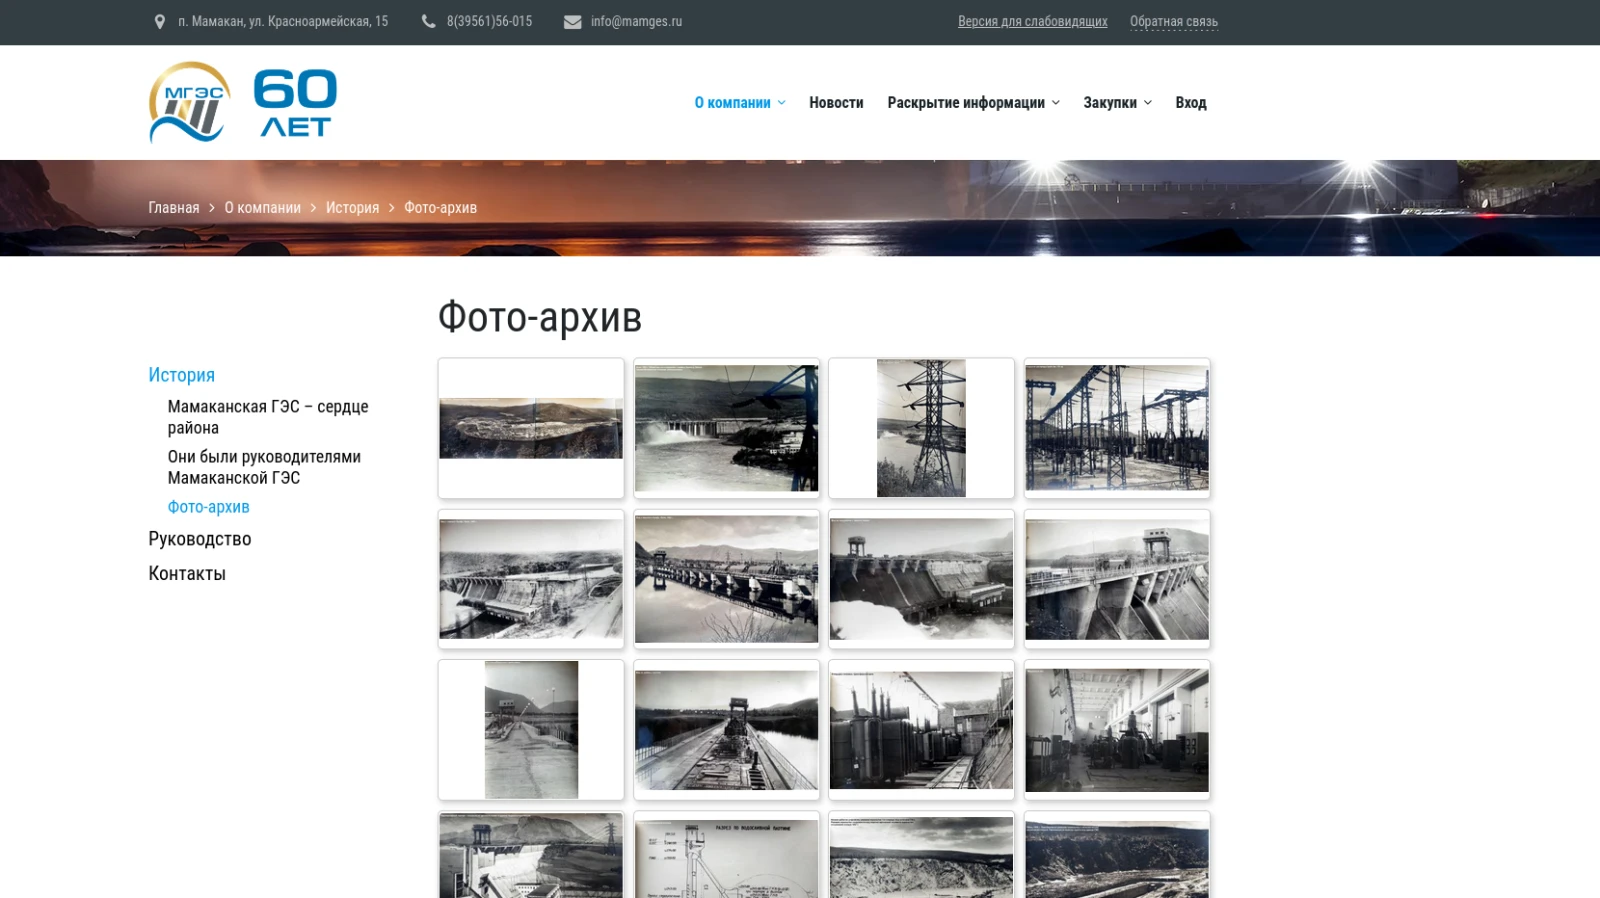Click the Вход menu item
The height and width of the screenshot is (898, 1600).
[x=1190, y=103]
